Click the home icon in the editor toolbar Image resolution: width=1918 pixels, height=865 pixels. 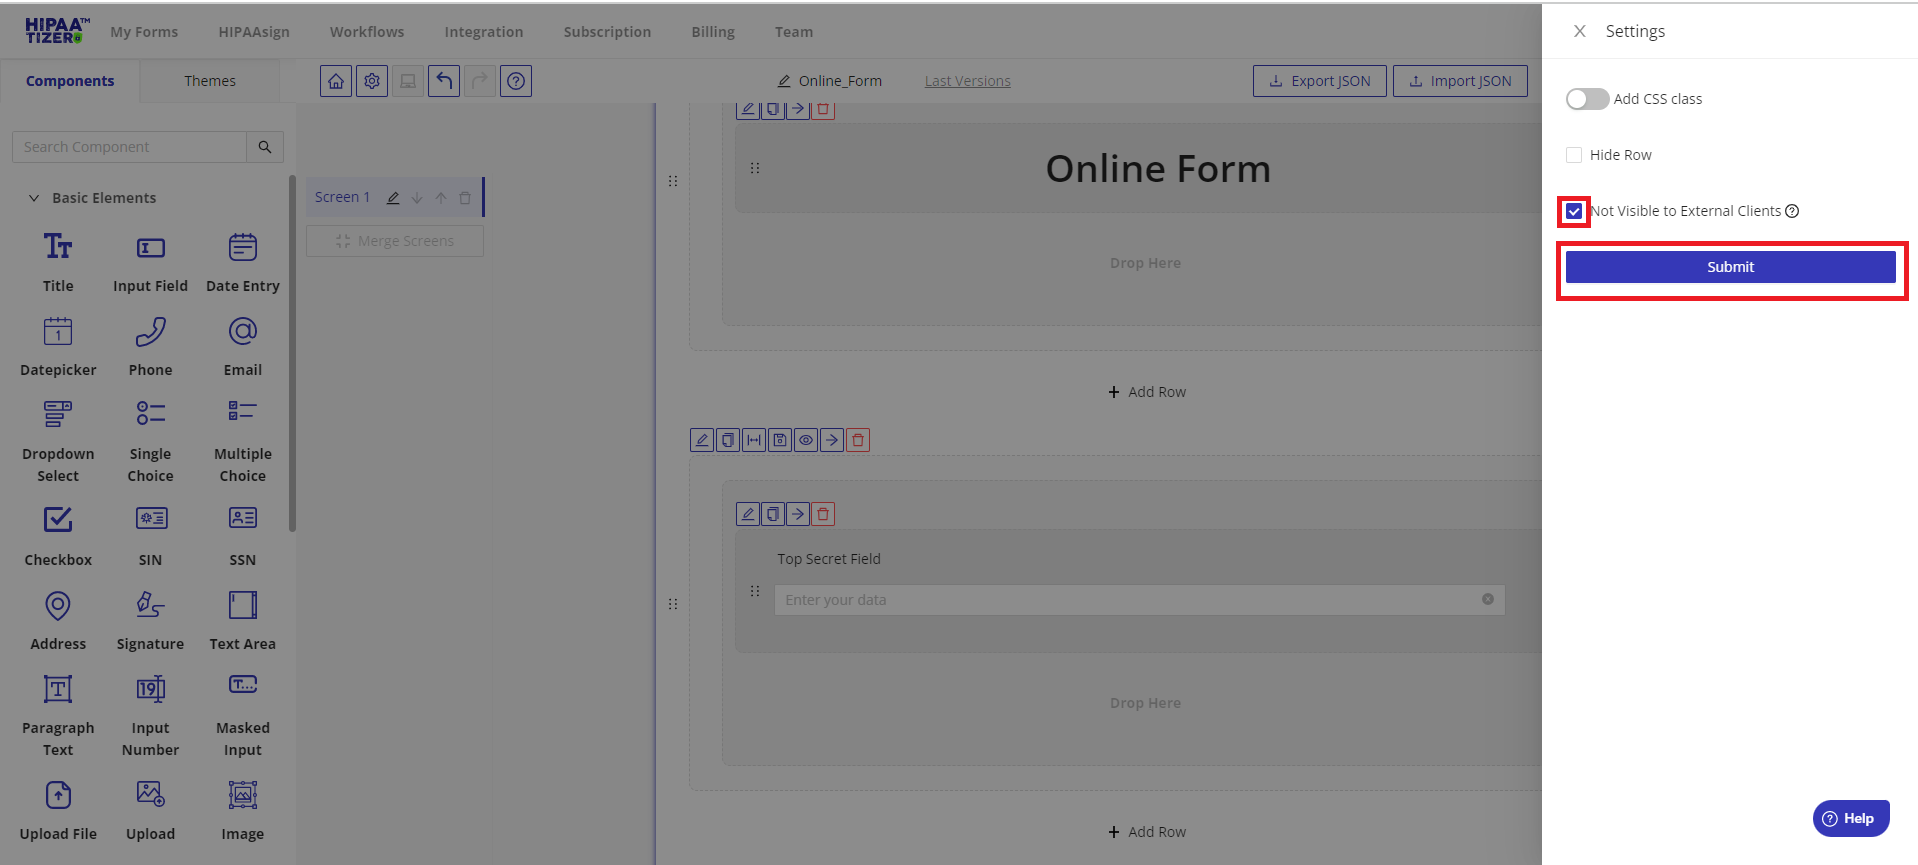coord(336,81)
